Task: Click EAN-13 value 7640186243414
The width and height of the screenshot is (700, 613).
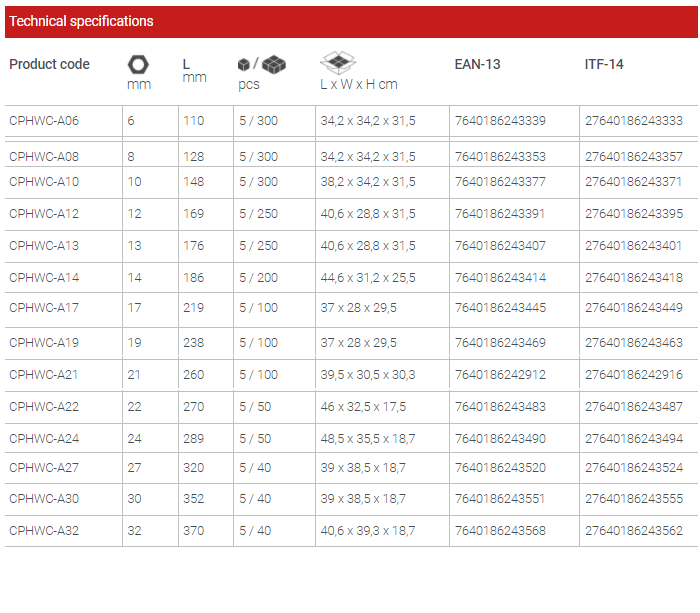Action: (x=500, y=278)
